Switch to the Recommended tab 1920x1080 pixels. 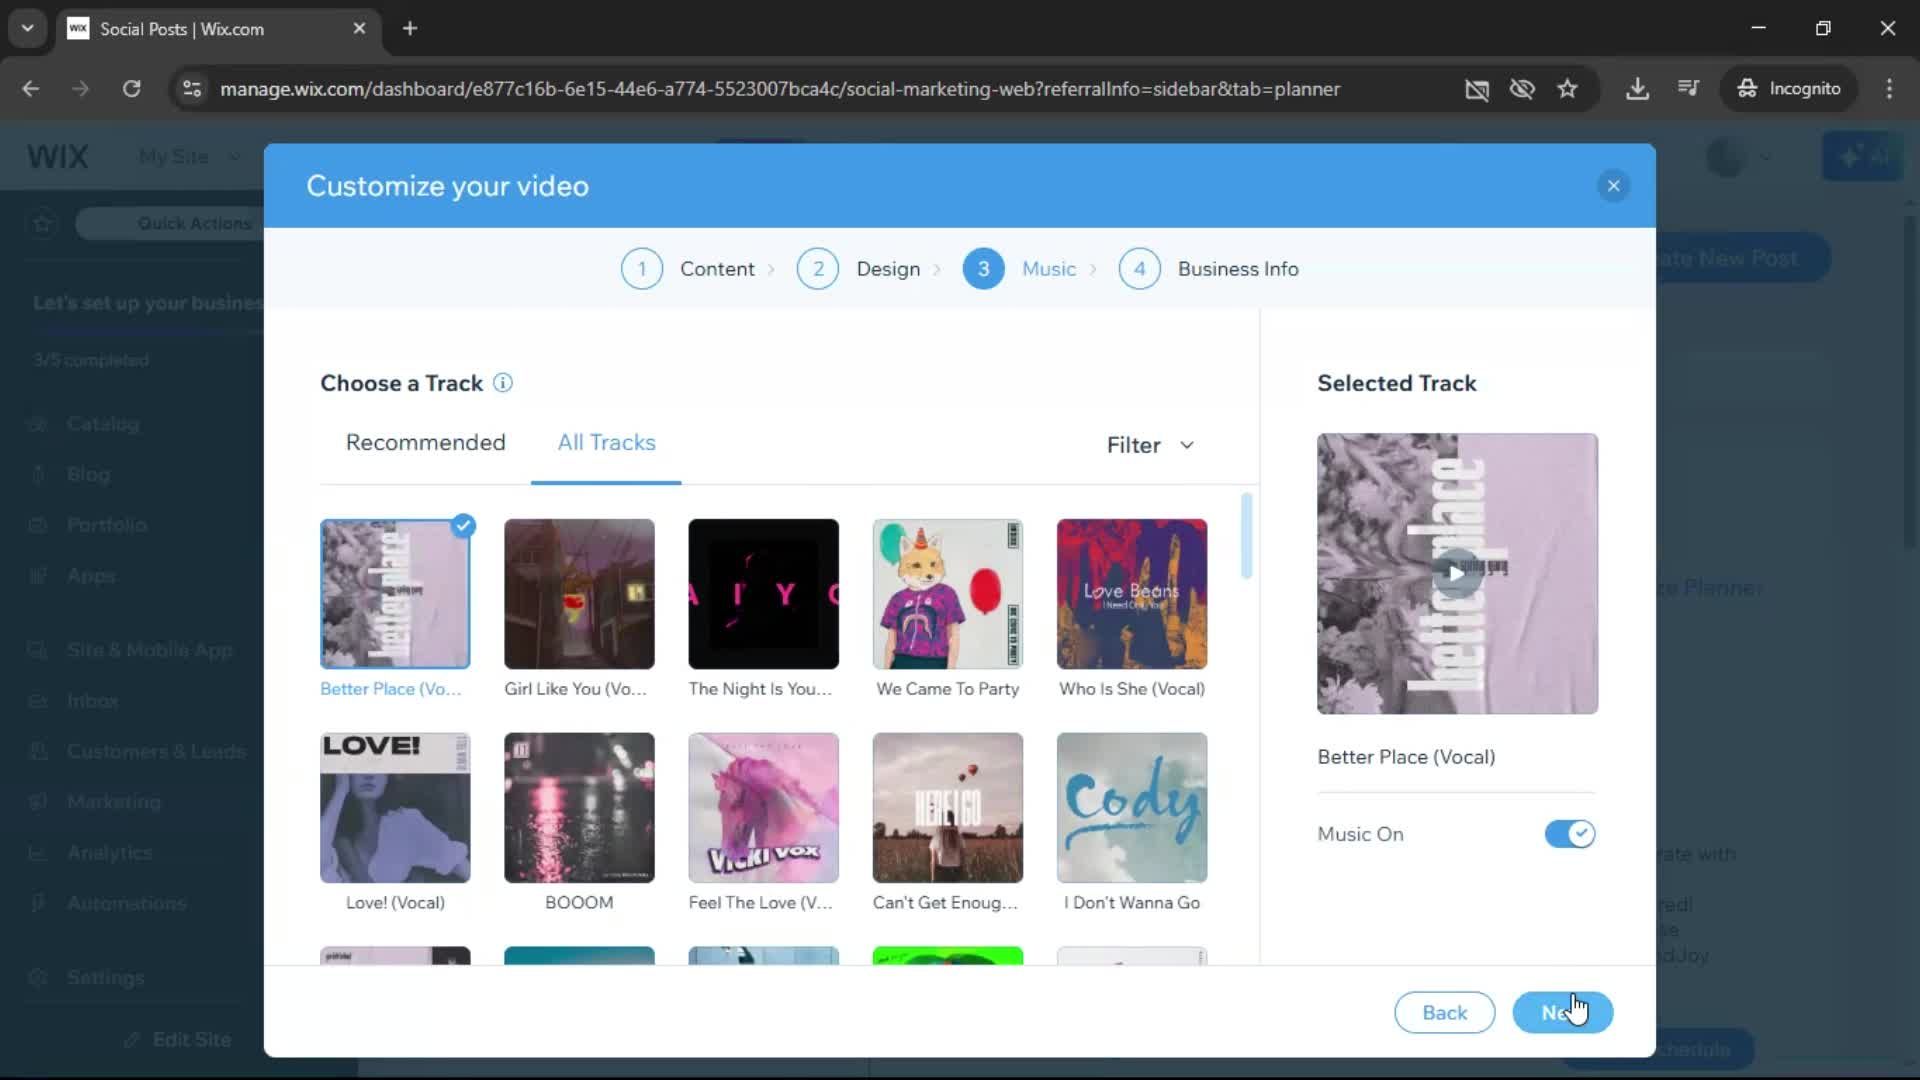425,442
